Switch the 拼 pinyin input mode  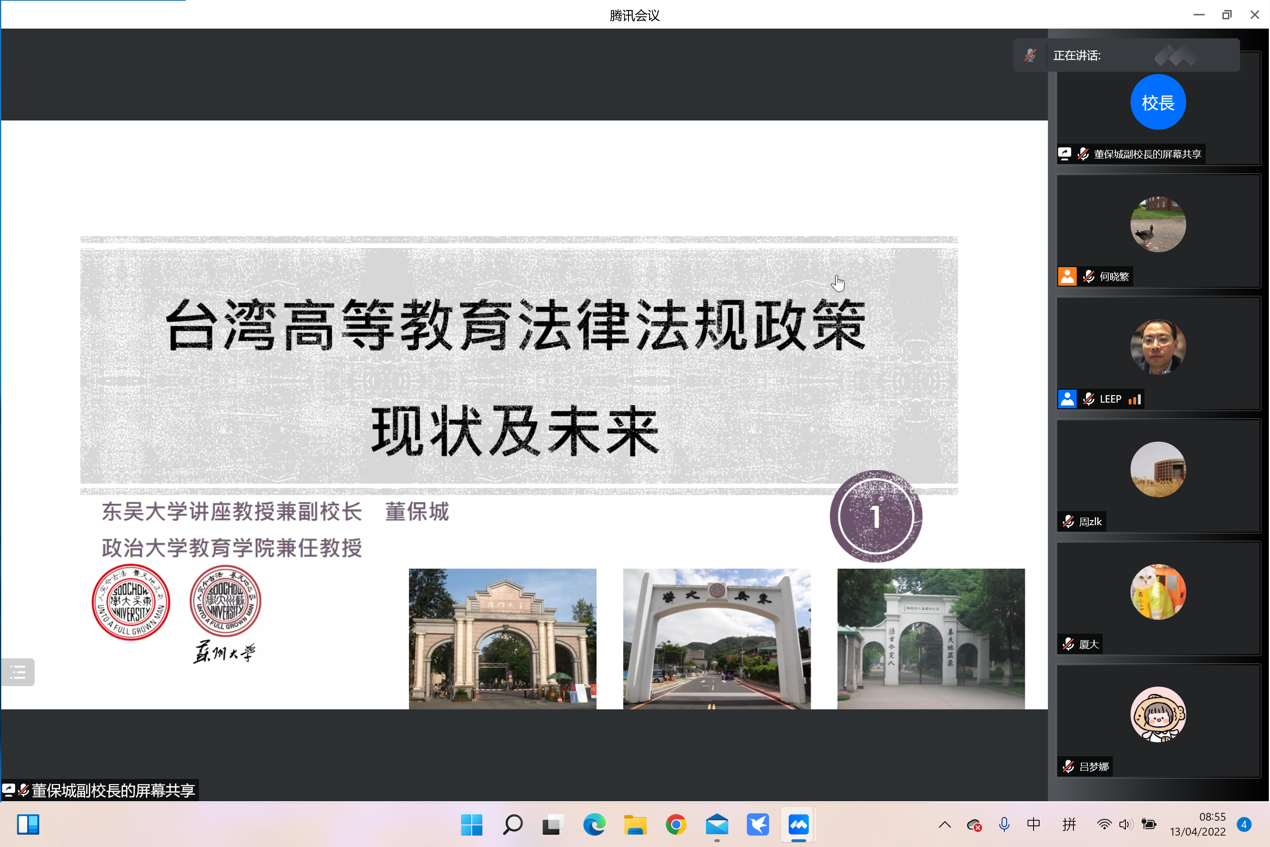coord(1069,825)
